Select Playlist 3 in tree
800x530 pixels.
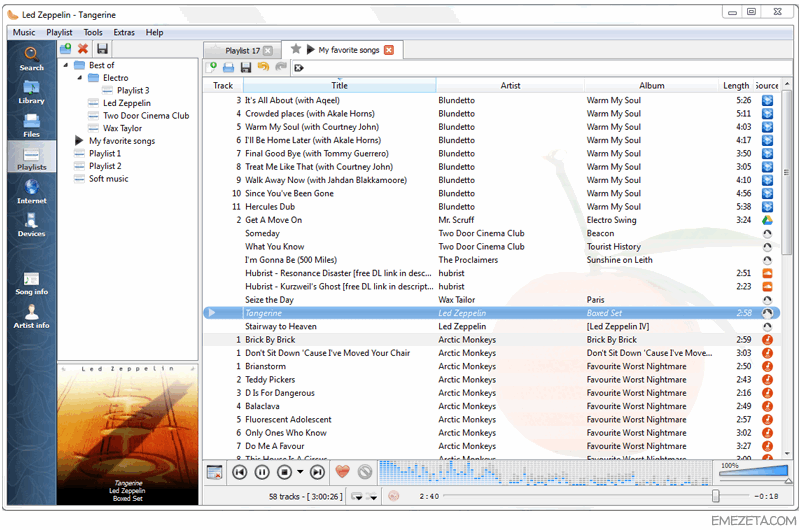133,91
